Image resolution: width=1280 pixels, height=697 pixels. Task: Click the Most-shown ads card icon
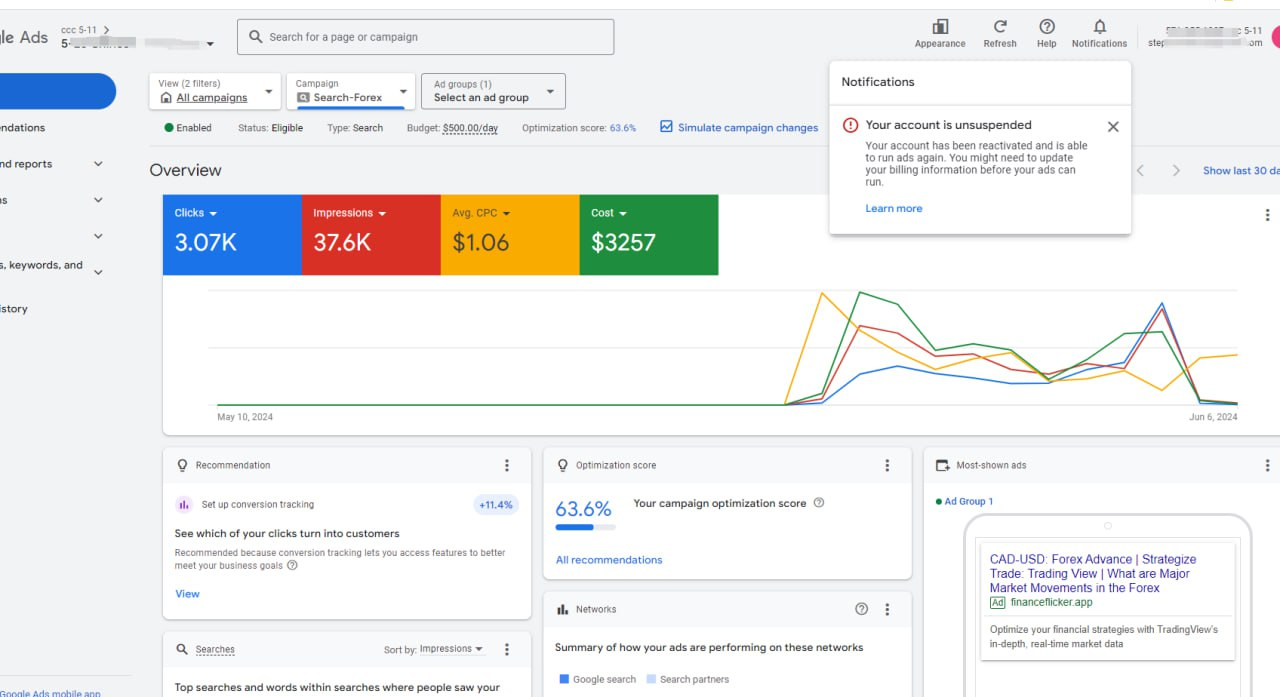point(942,466)
